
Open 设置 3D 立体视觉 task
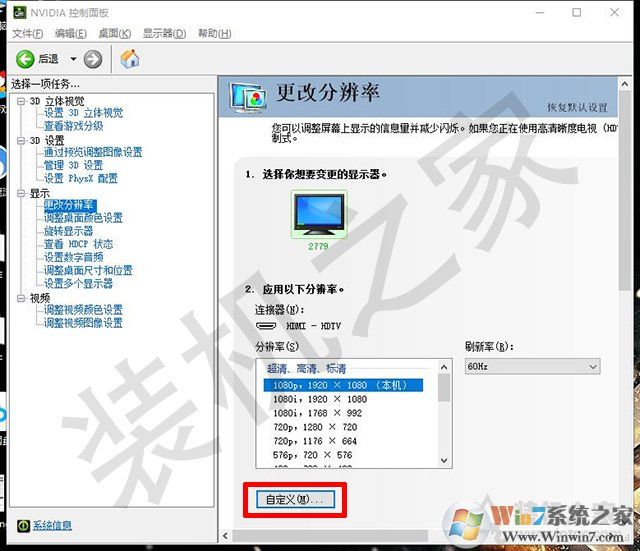click(83, 113)
